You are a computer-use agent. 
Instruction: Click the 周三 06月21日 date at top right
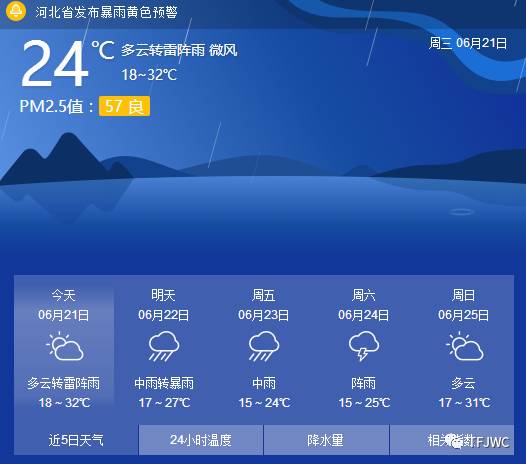(468, 43)
